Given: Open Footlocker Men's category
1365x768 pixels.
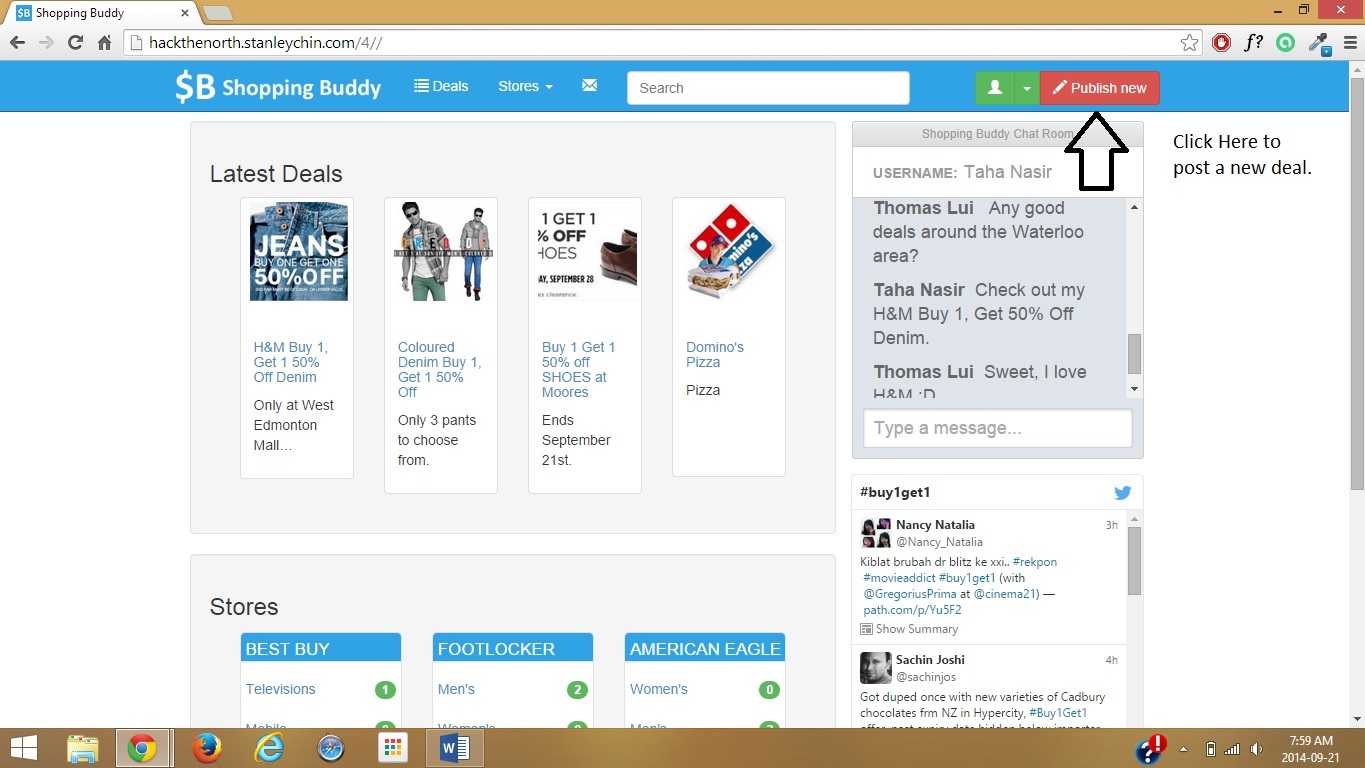Looking at the screenshot, I should [x=456, y=689].
